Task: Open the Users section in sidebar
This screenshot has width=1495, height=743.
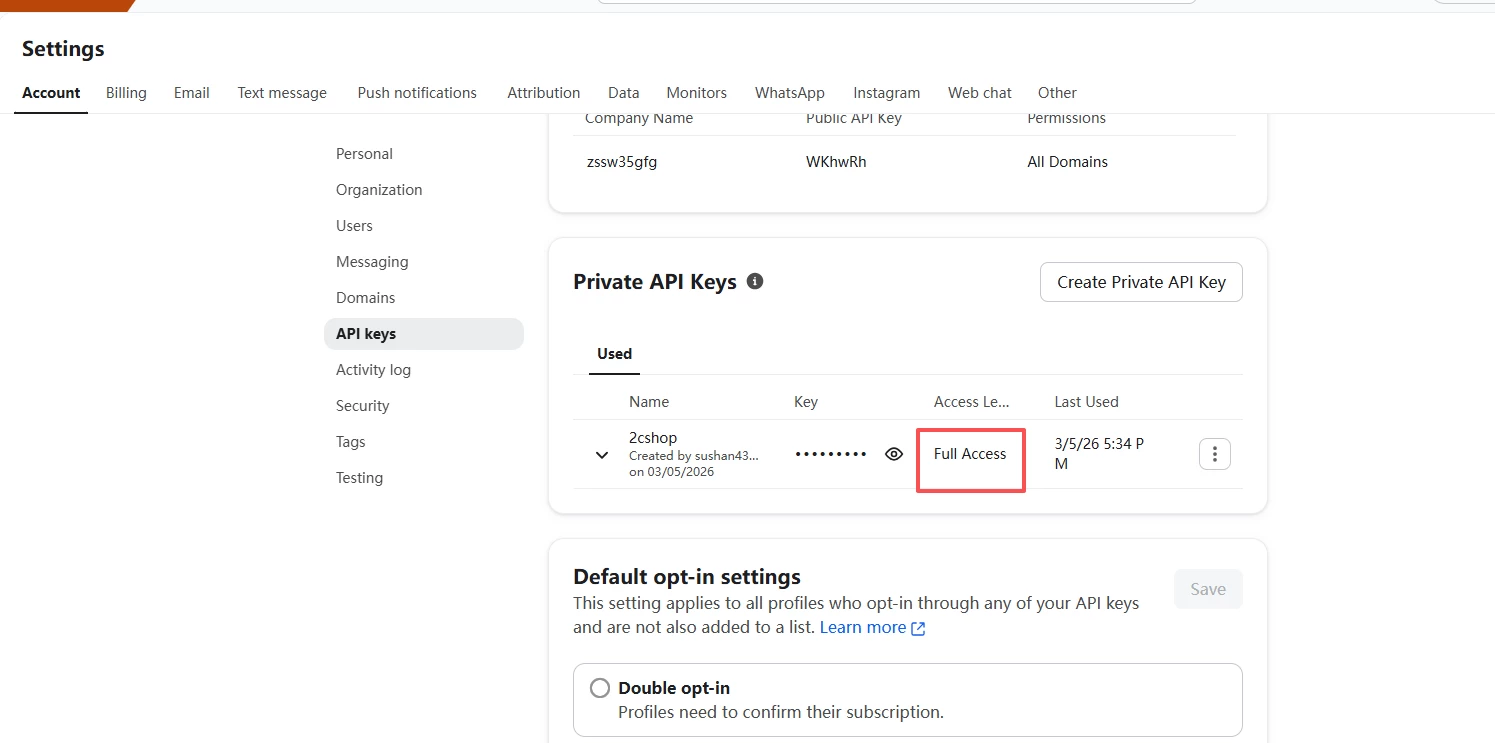Action: click(x=354, y=226)
